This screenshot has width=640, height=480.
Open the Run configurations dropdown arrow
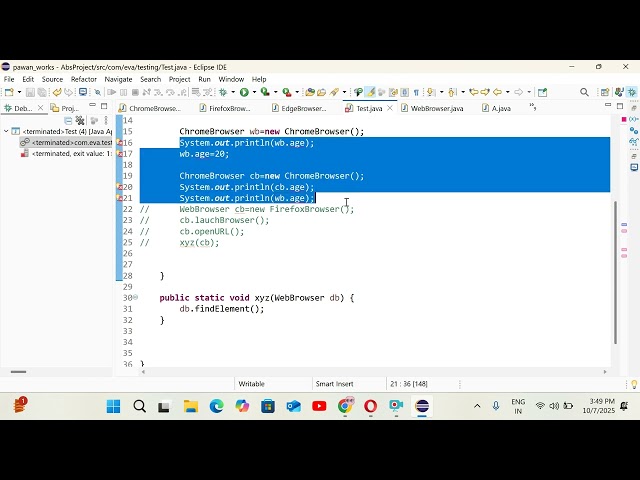[254, 92]
